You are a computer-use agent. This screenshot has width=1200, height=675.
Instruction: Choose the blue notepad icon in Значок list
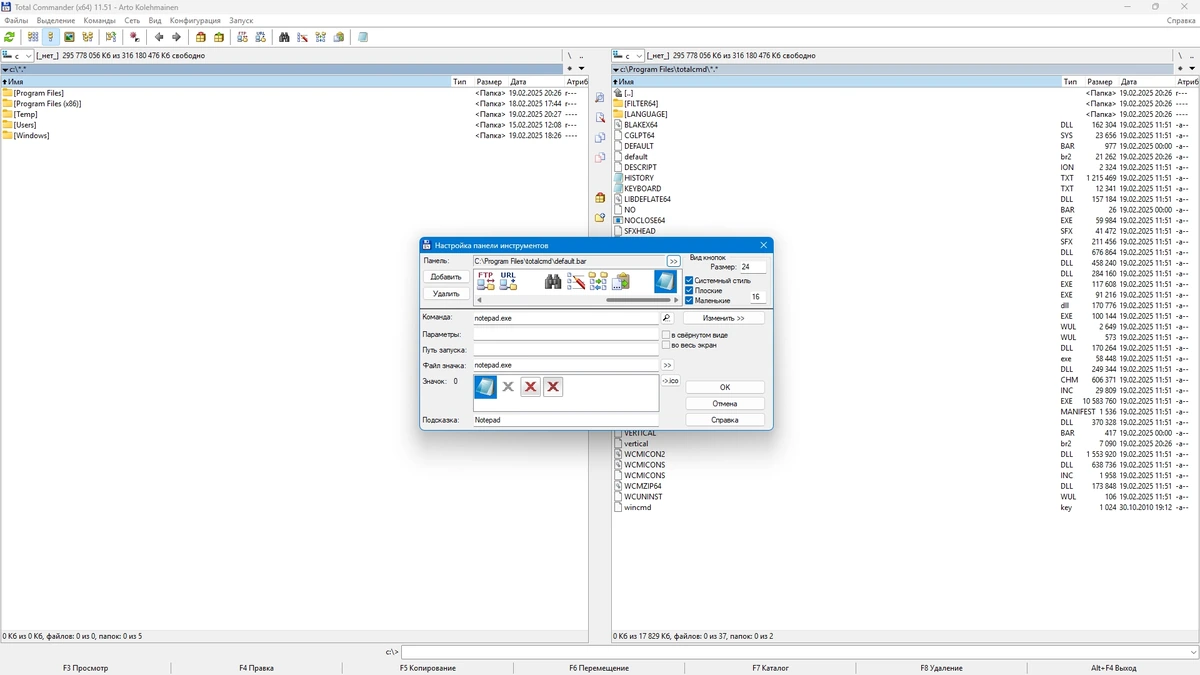(485, 386)
